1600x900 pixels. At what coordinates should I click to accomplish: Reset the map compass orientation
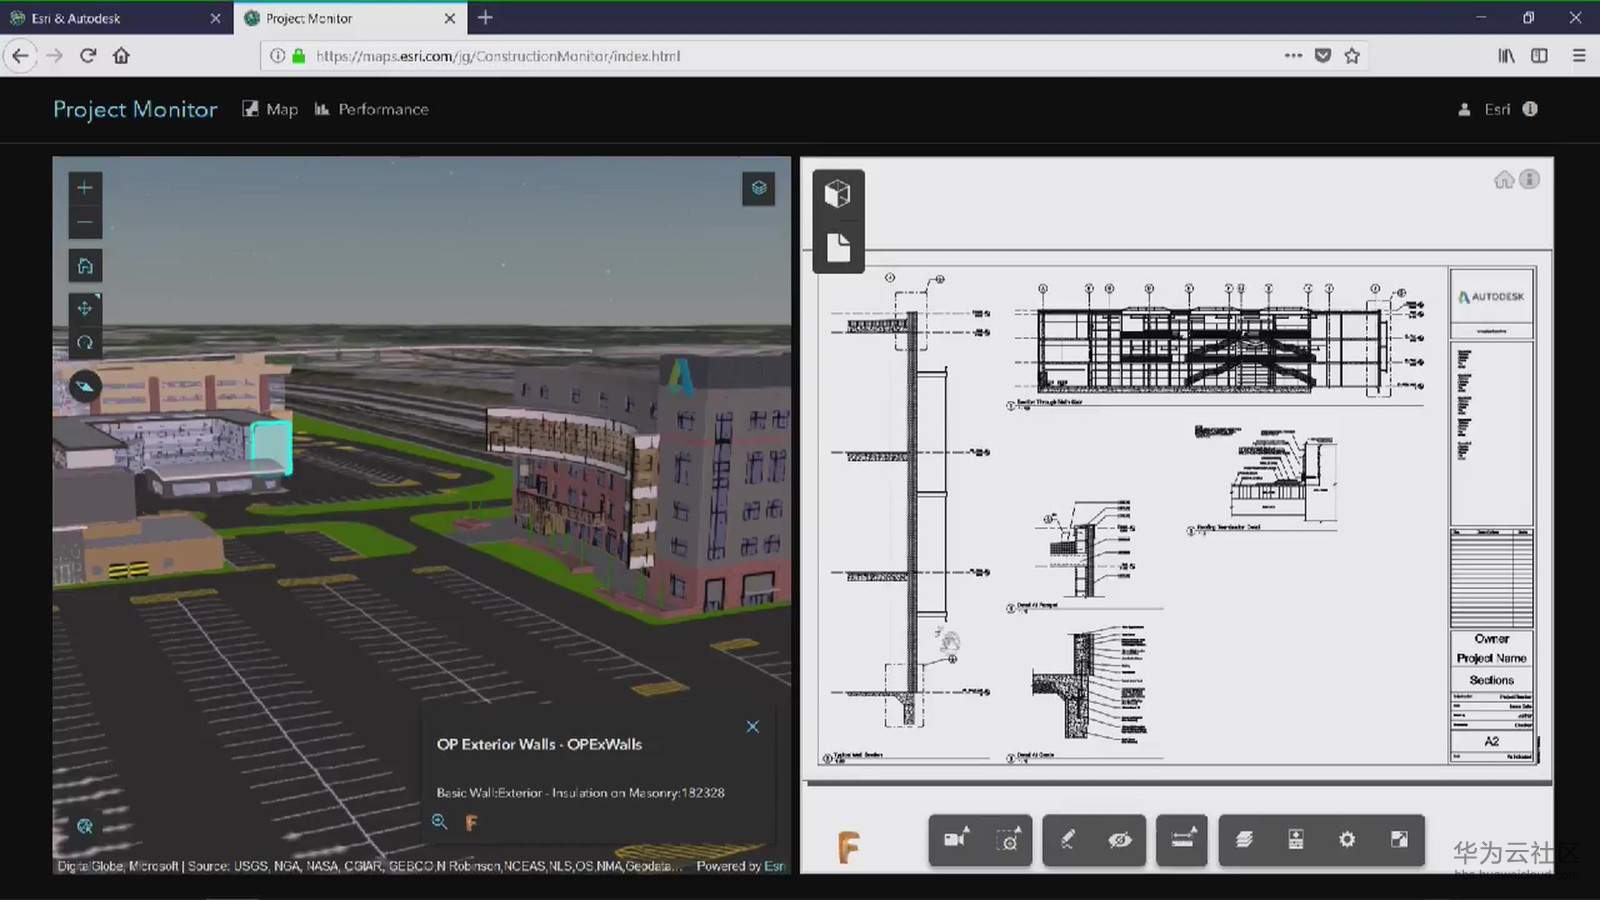pos(85,386)
